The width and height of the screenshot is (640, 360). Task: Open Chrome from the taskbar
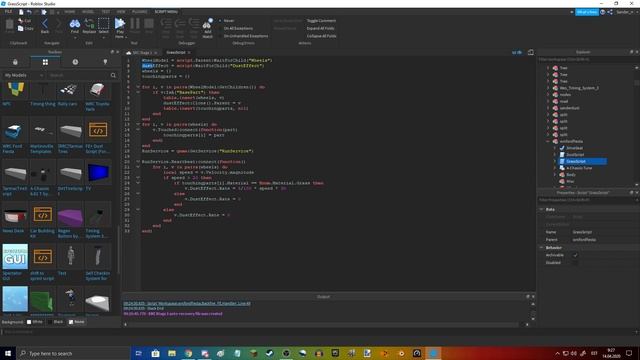[188, 353]
